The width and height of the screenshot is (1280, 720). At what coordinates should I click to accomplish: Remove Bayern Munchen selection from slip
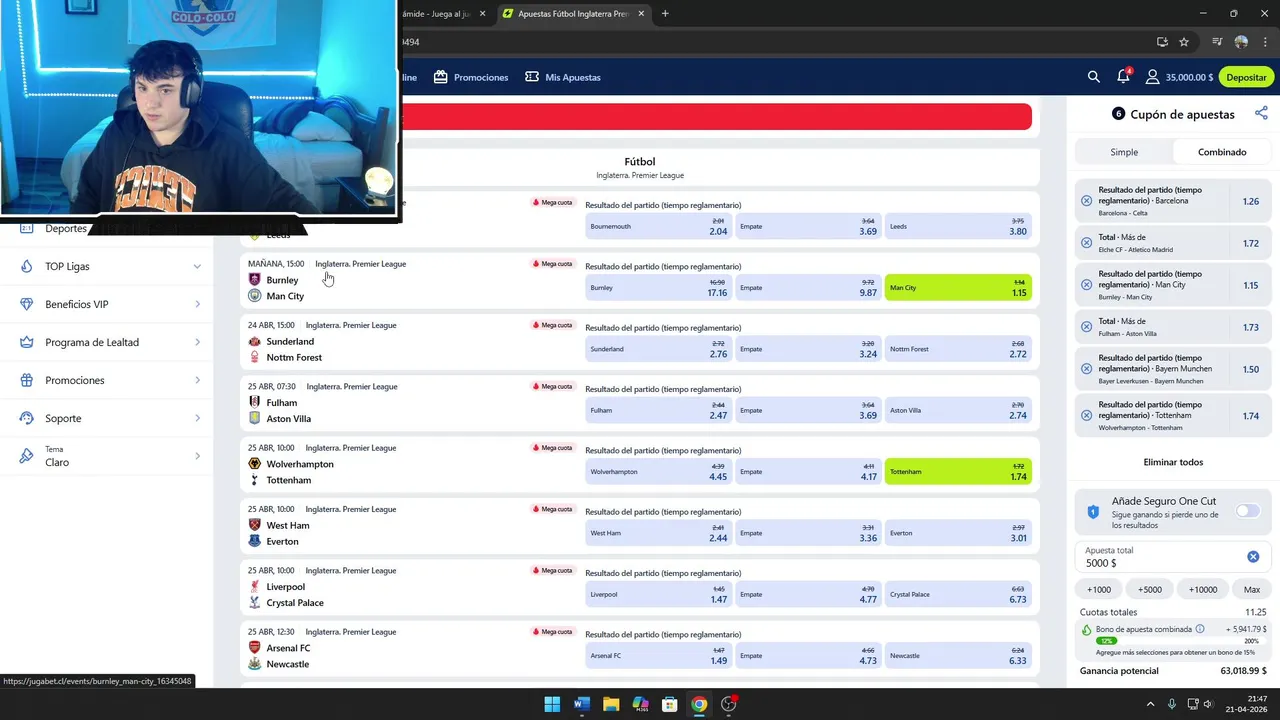[1087, 369]
